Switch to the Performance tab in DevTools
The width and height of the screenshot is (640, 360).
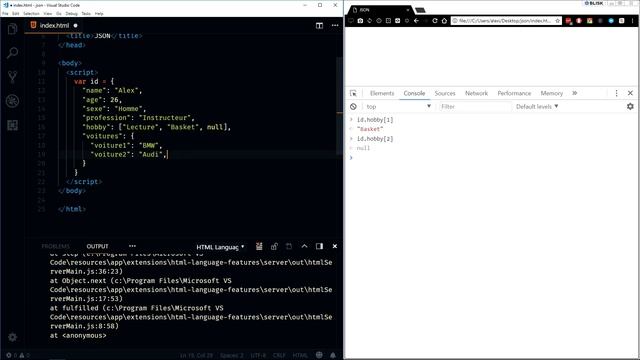tap(514, 93)
